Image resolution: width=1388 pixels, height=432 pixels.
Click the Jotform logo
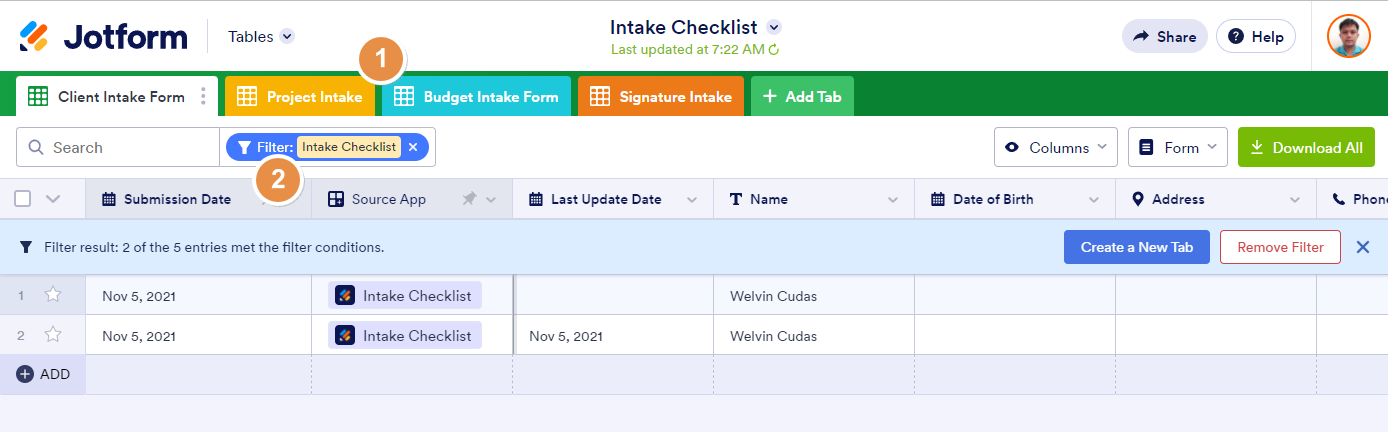(103, 37)
